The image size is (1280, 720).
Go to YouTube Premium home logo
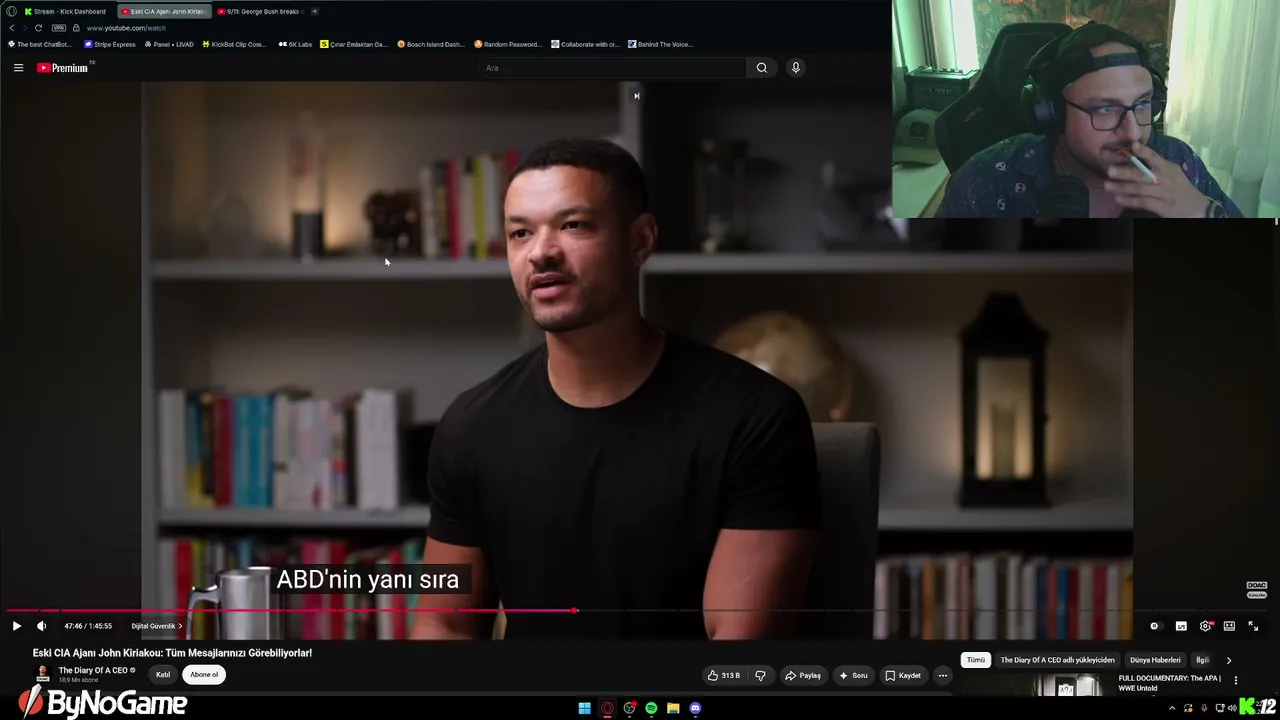point(64,68)
